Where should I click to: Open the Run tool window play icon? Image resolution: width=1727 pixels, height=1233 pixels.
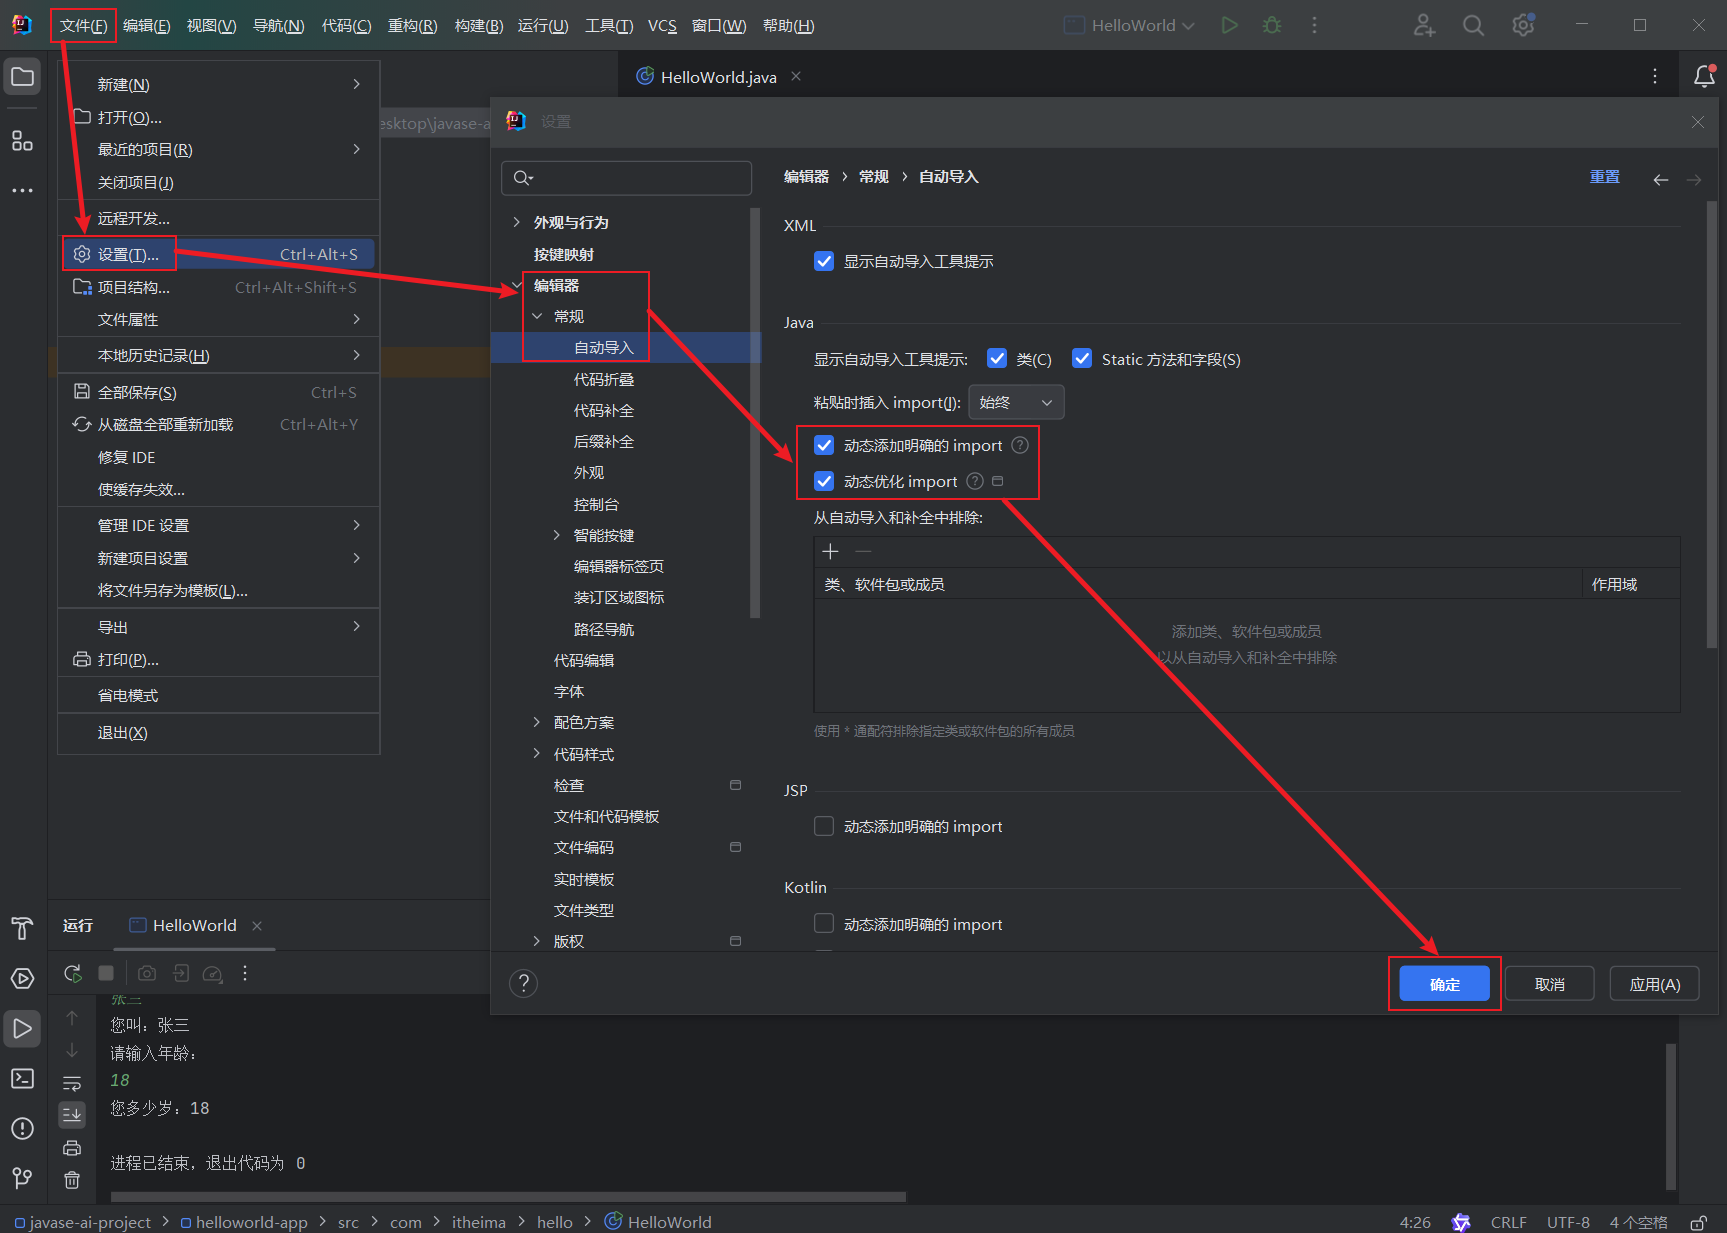(x=22, y=1028)
